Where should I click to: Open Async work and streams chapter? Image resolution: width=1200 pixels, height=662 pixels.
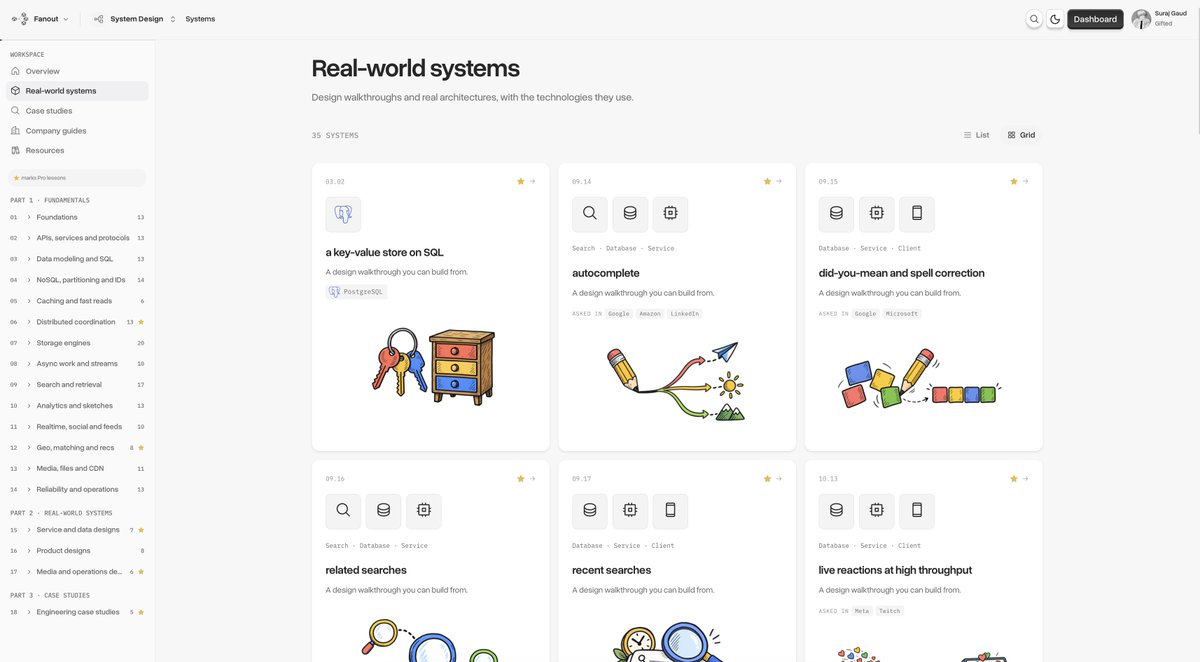[x=77, y=364]
